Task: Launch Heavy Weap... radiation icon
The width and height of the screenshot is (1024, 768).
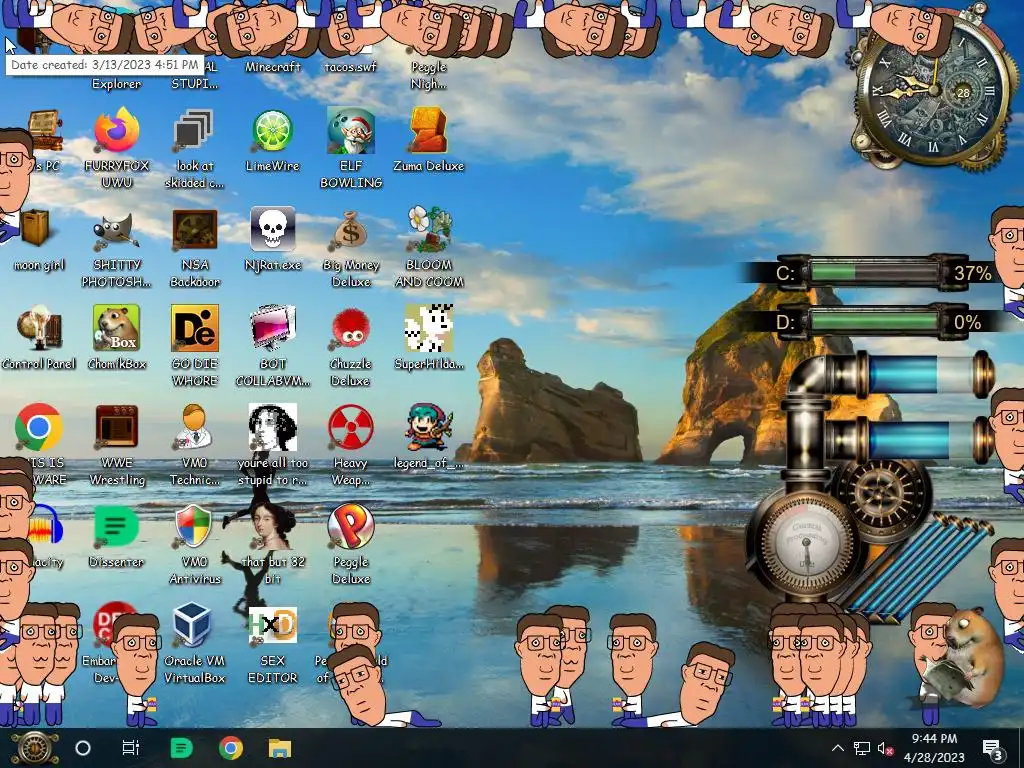Action: point(351,428)
